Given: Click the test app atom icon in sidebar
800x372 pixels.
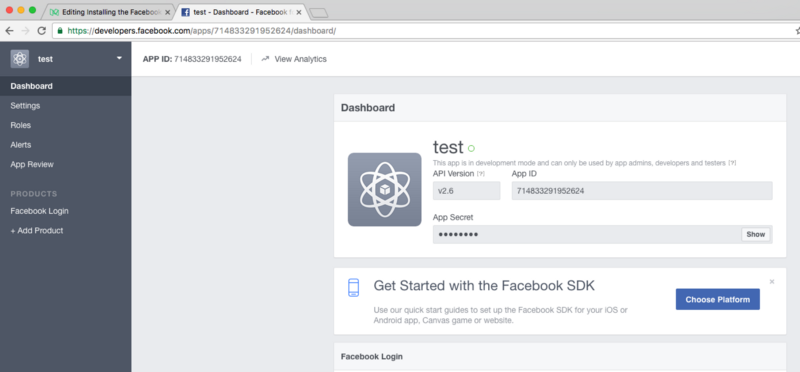Looking at the screenshot, I should (20, 59).
